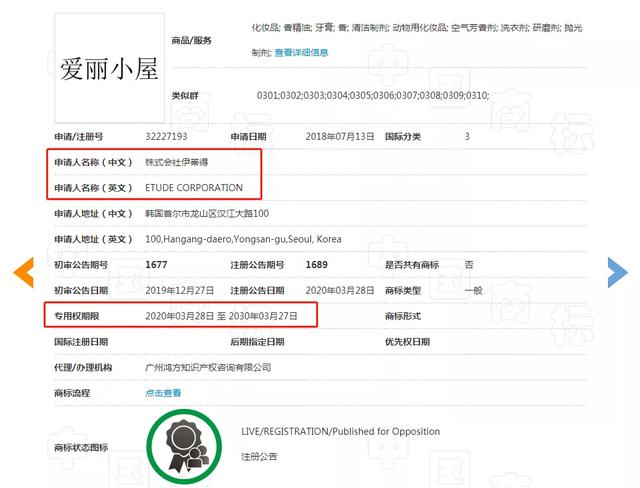Select the 初审公告期号 label

coord(81,265)
